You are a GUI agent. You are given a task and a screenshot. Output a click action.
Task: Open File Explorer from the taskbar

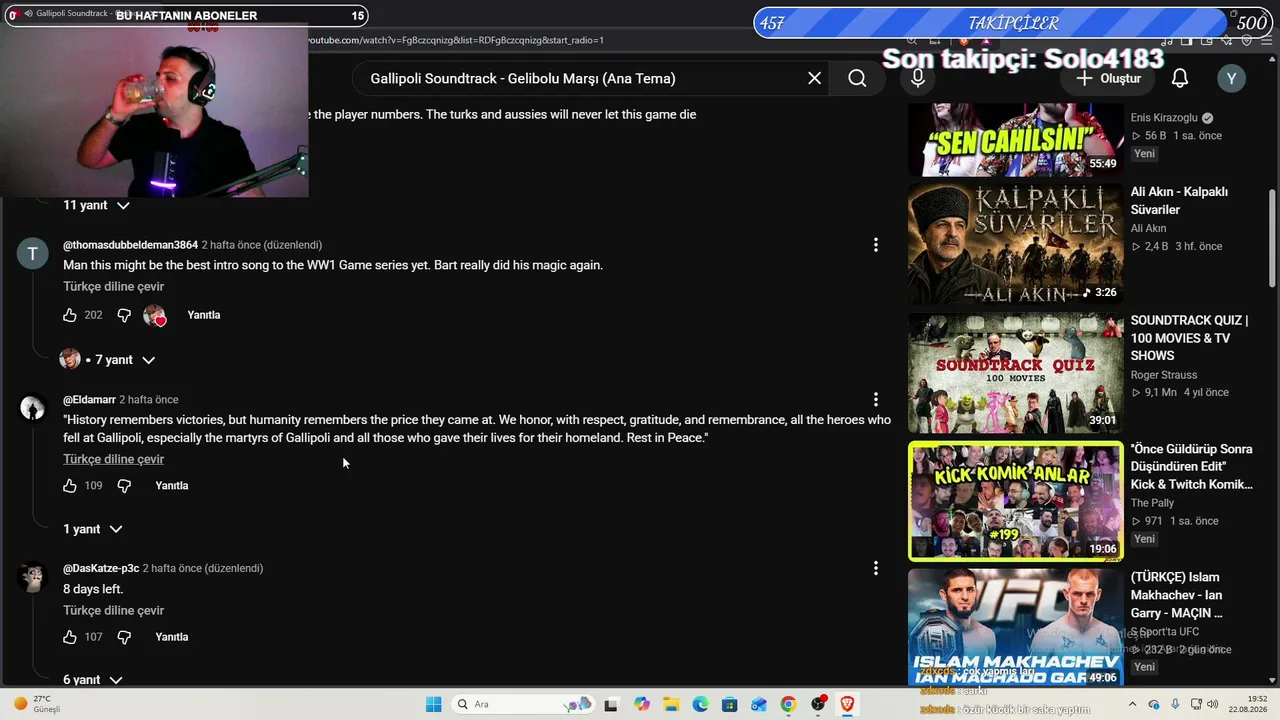[x=671, y=704]
